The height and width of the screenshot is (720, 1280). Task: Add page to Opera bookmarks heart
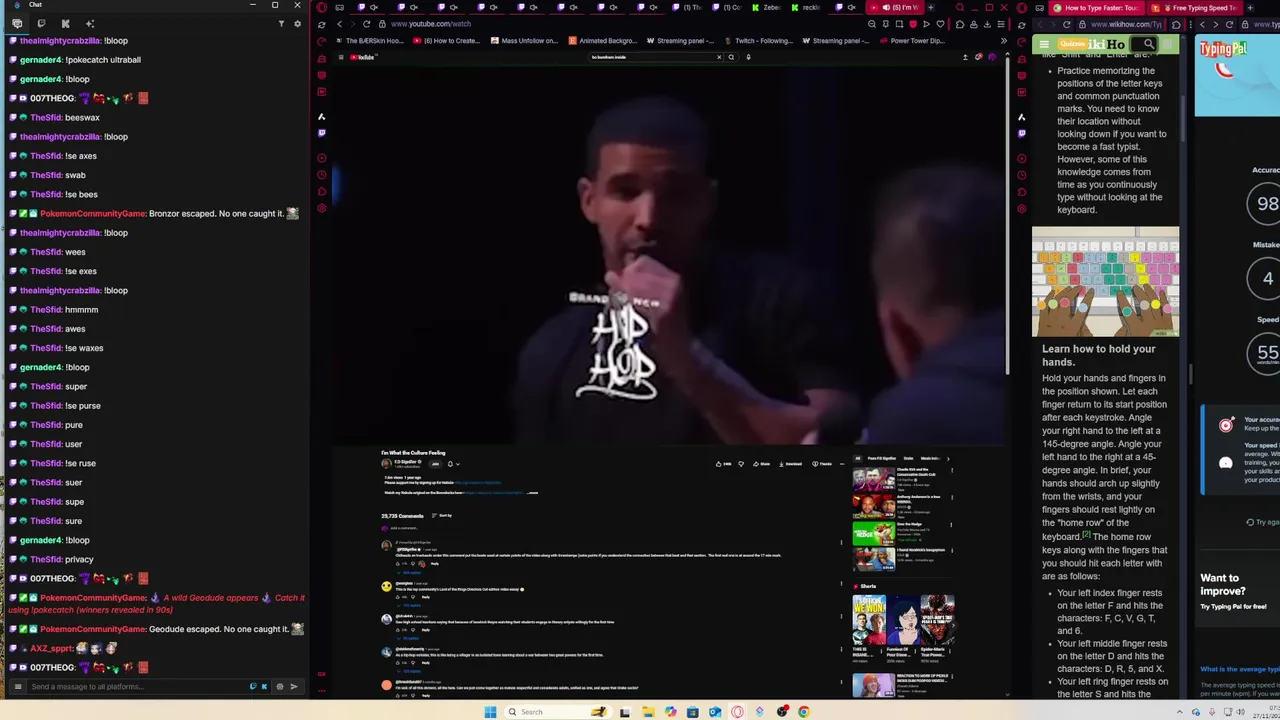click(940, 24)
